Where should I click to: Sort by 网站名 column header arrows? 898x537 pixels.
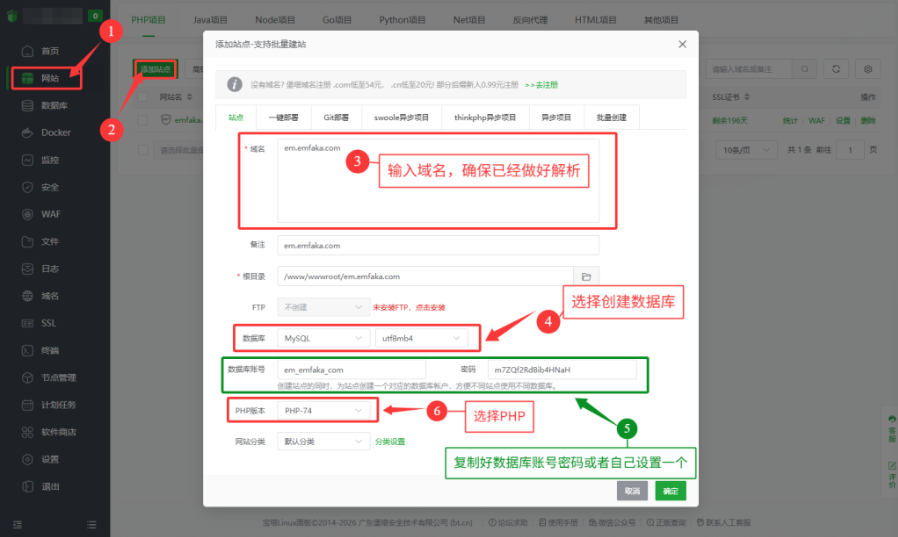click(190, 97)
